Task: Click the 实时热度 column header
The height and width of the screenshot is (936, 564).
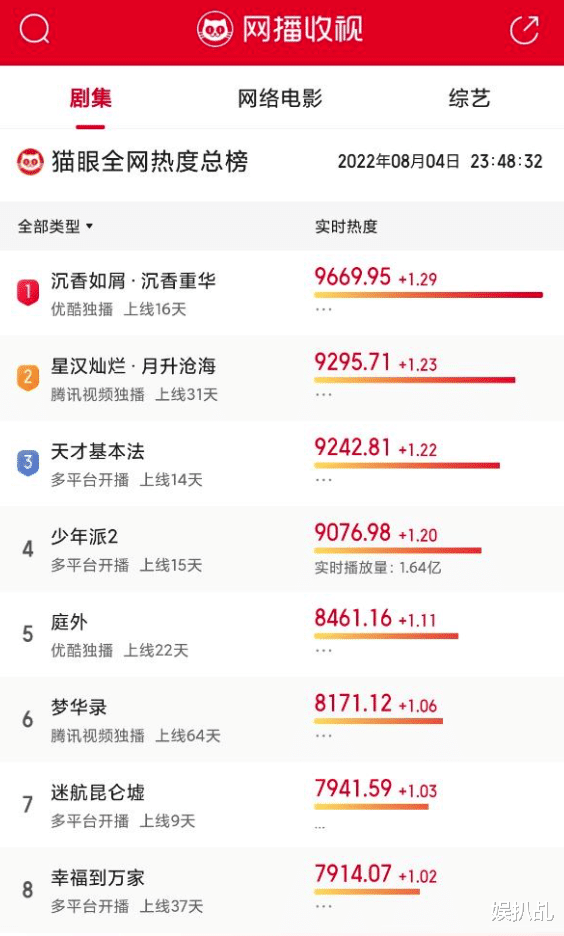Action: 346,226
